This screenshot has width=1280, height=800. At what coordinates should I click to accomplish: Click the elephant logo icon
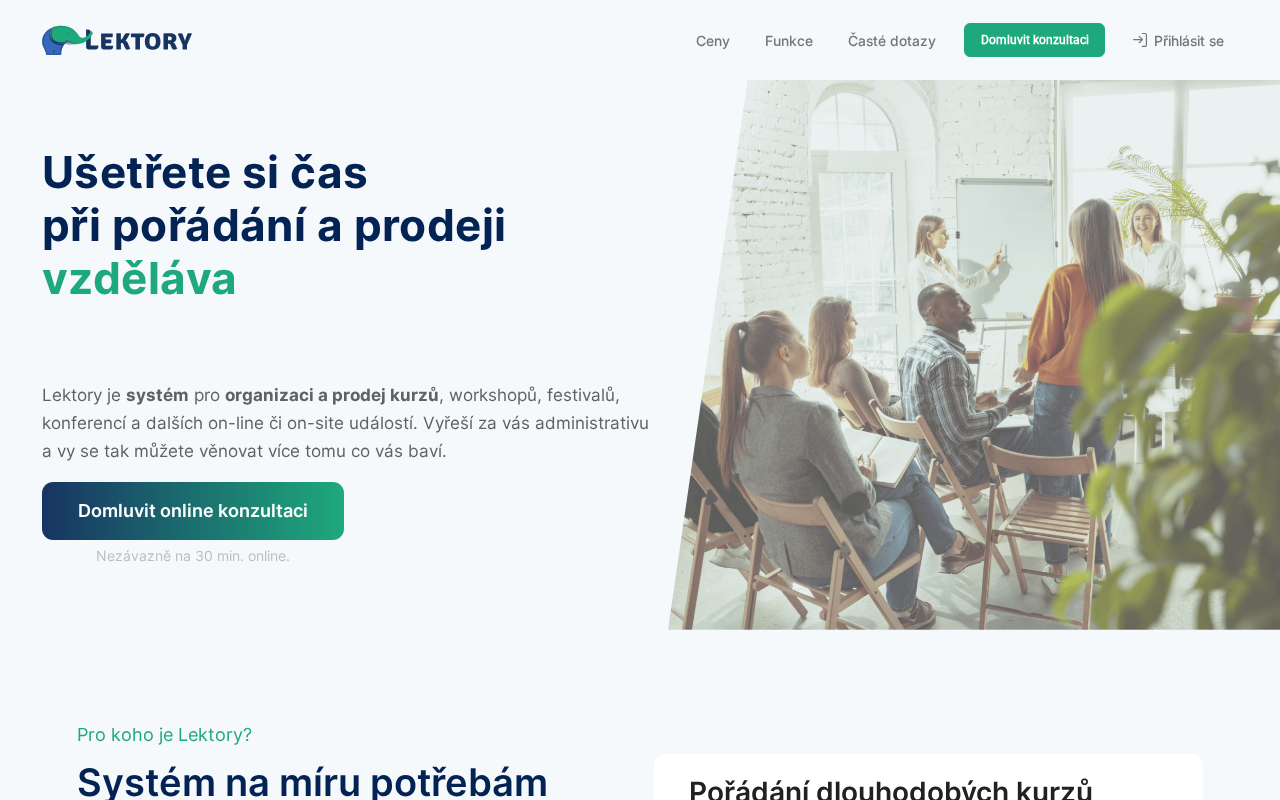pos(63,40)
